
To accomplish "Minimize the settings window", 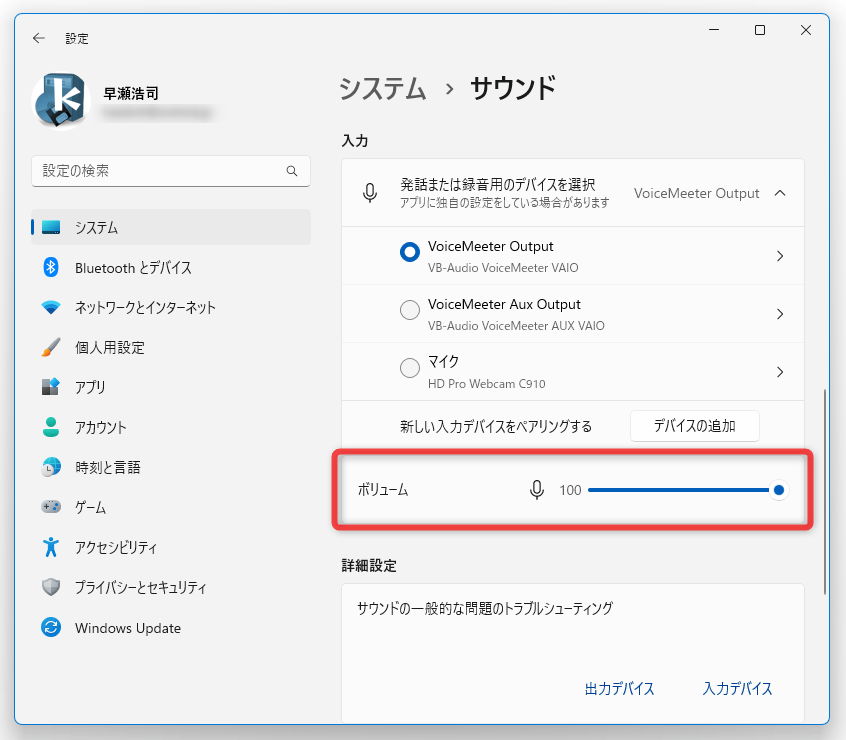I will [714, 30].
